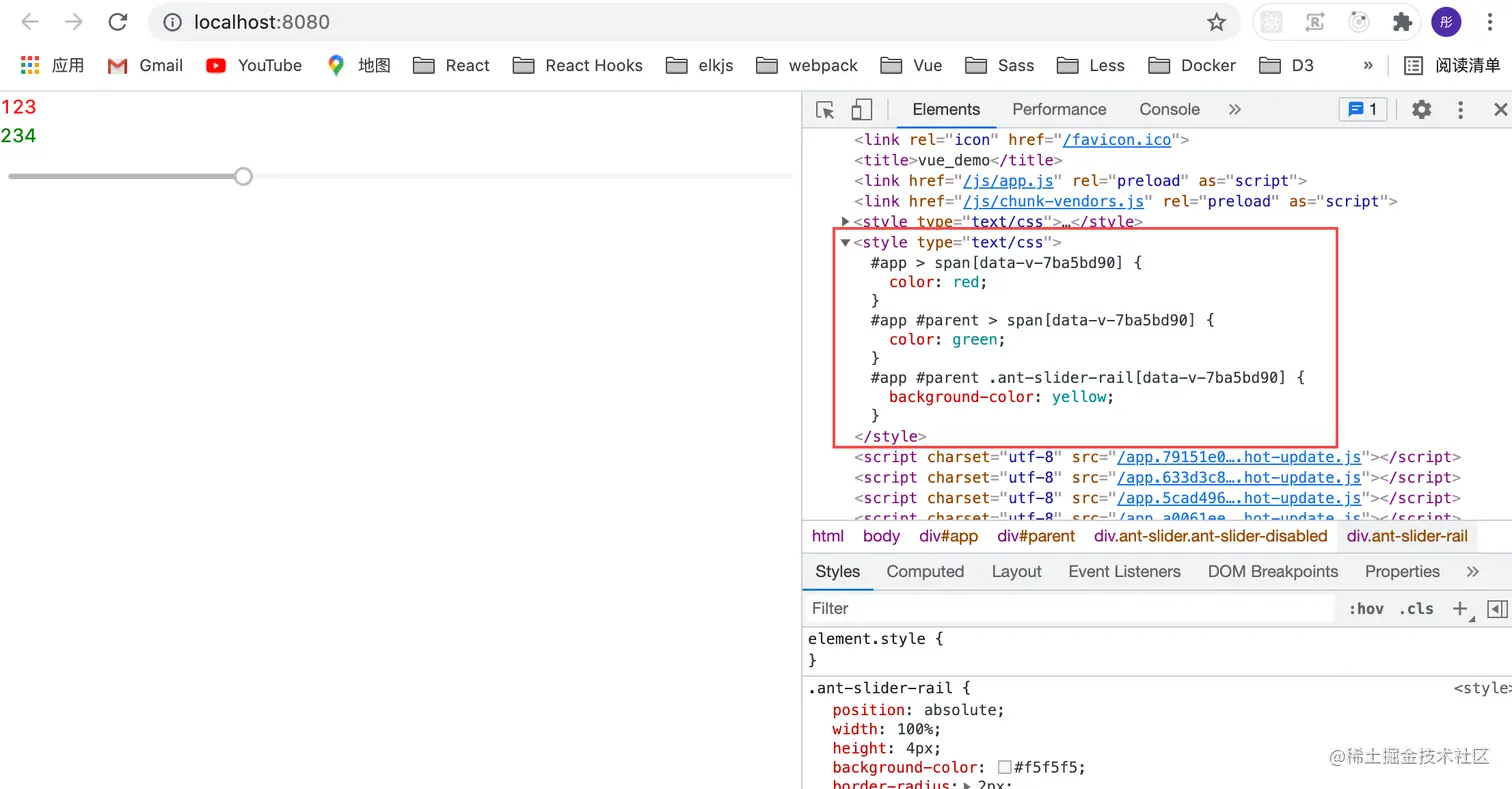This screenshot has width=1512, height=789.
Task: Switch to the Styles pane tab
Action: 838,572
